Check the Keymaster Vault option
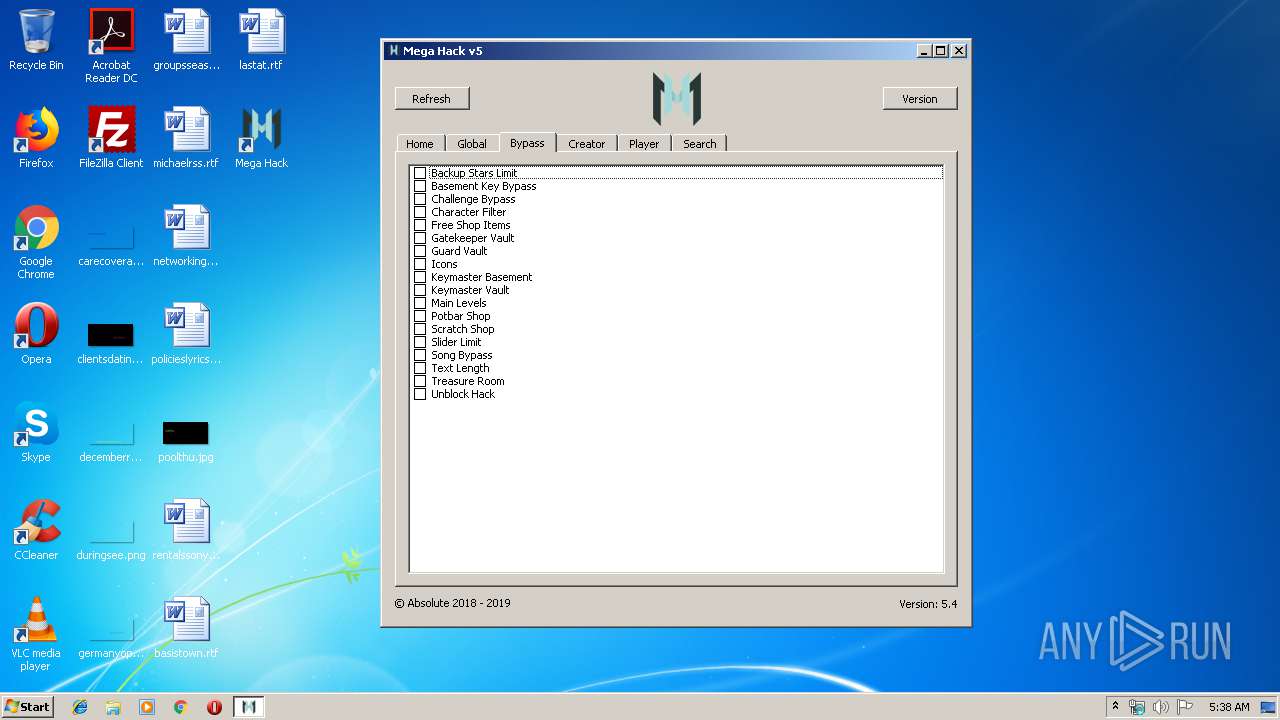Viewport: 1280px width, 720px height. point(420,290)
